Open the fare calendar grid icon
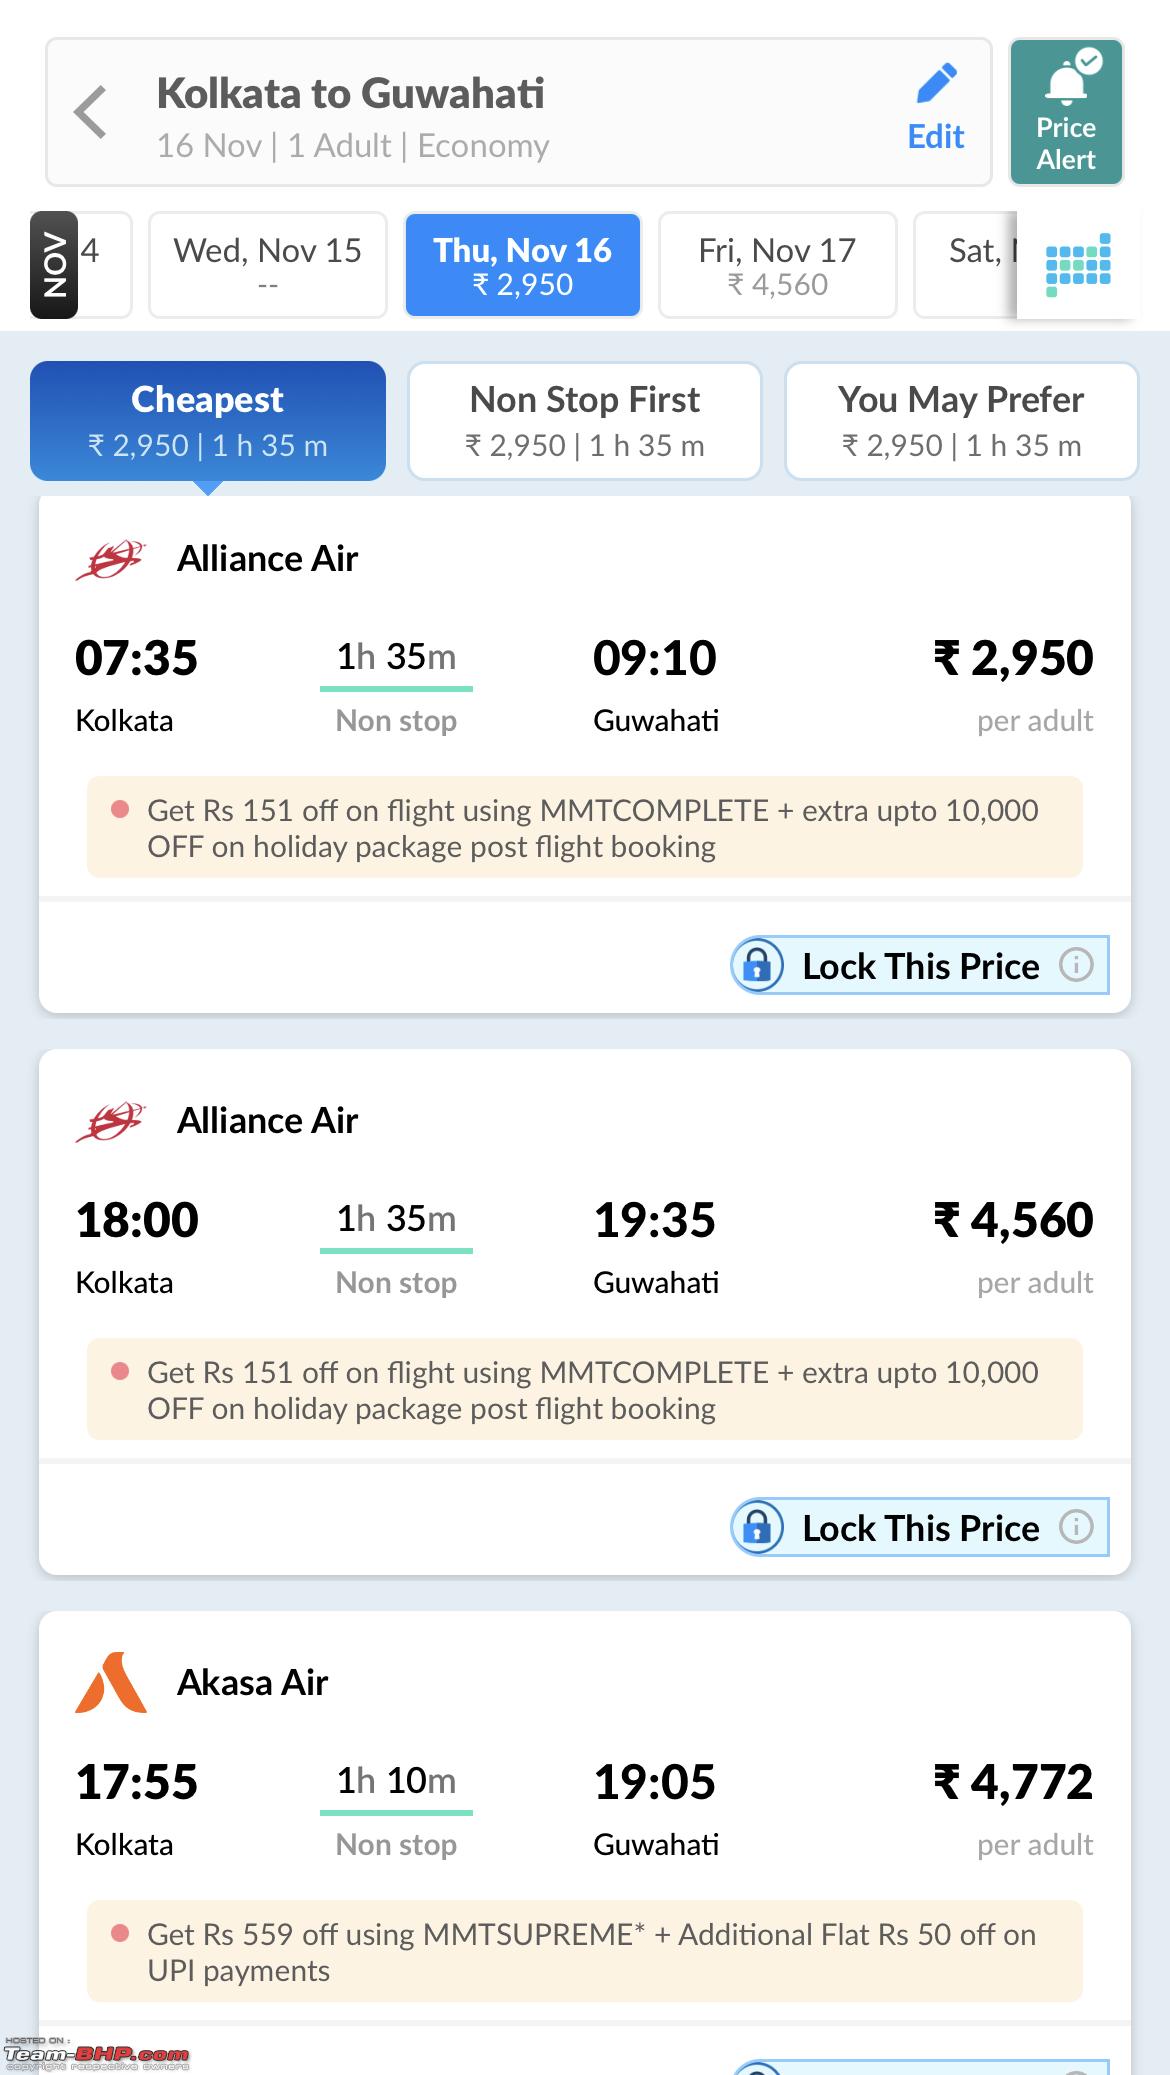The width and height of the screenshot is (1170, 2075). (x=1078, y=265)
